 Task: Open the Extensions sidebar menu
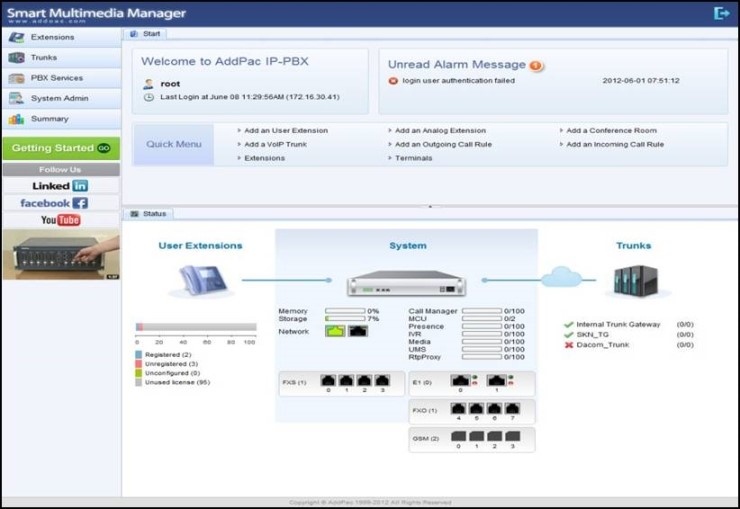(x=61, y=37)
